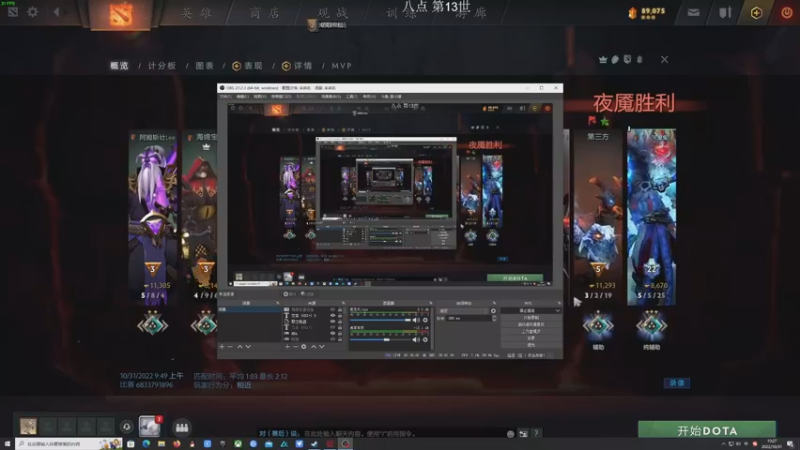
Task: Click OBS transition duration stepper arrows
Action: 494,318
